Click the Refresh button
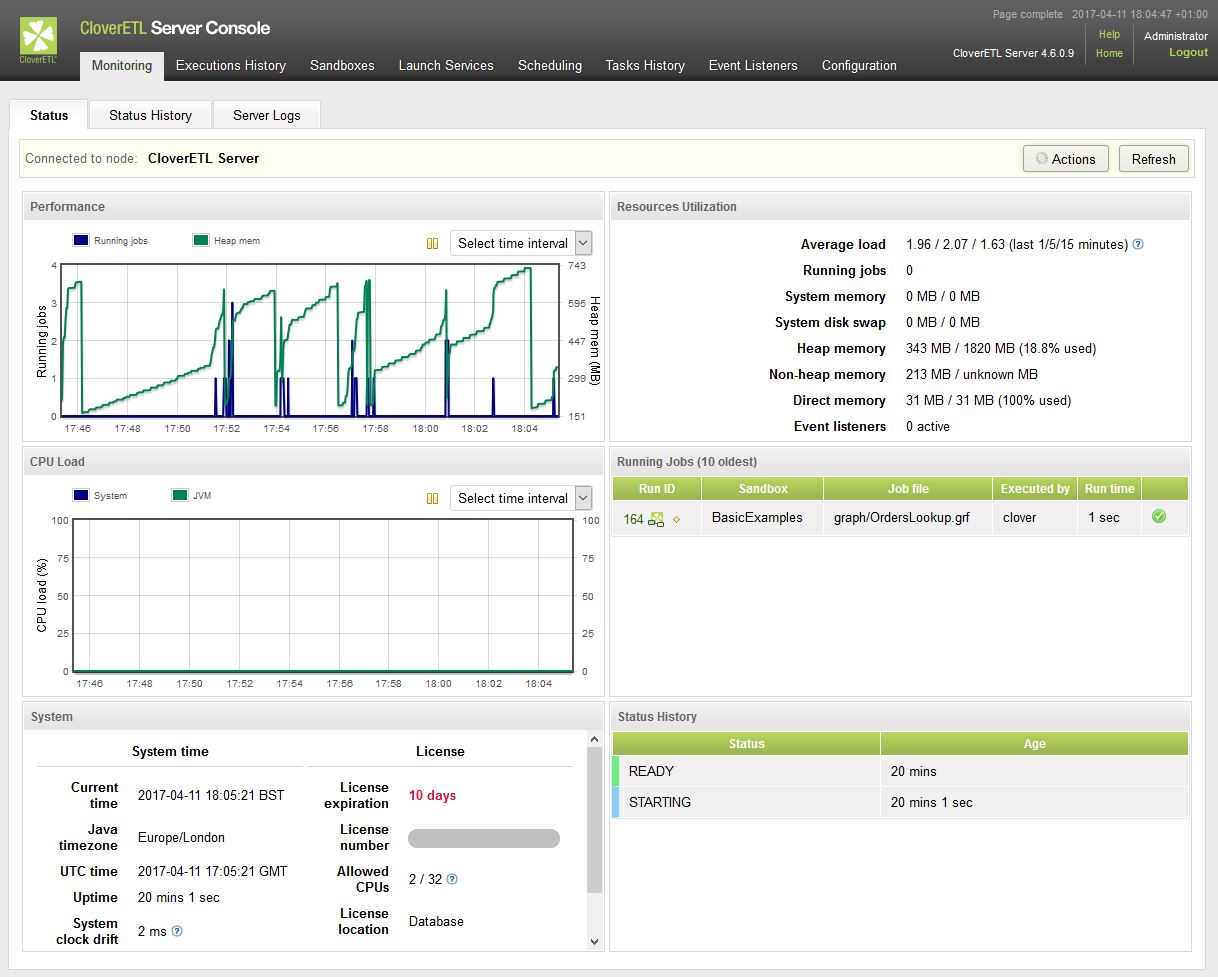The image size is (1218, 977). [x=1153, y=159]
